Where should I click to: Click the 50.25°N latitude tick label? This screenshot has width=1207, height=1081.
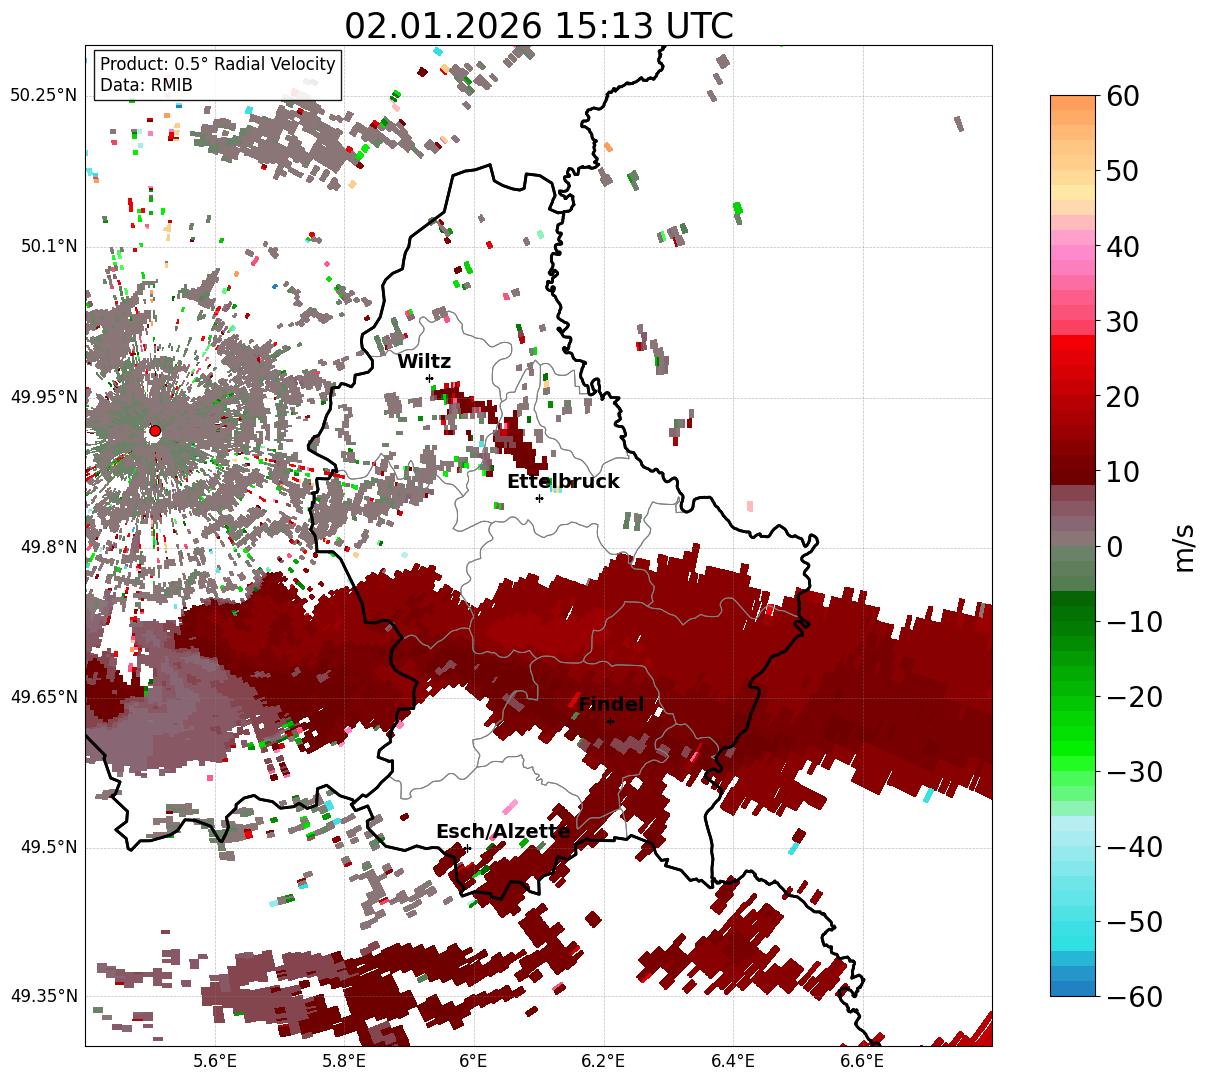pyautogui.click(x=43, y=96)
